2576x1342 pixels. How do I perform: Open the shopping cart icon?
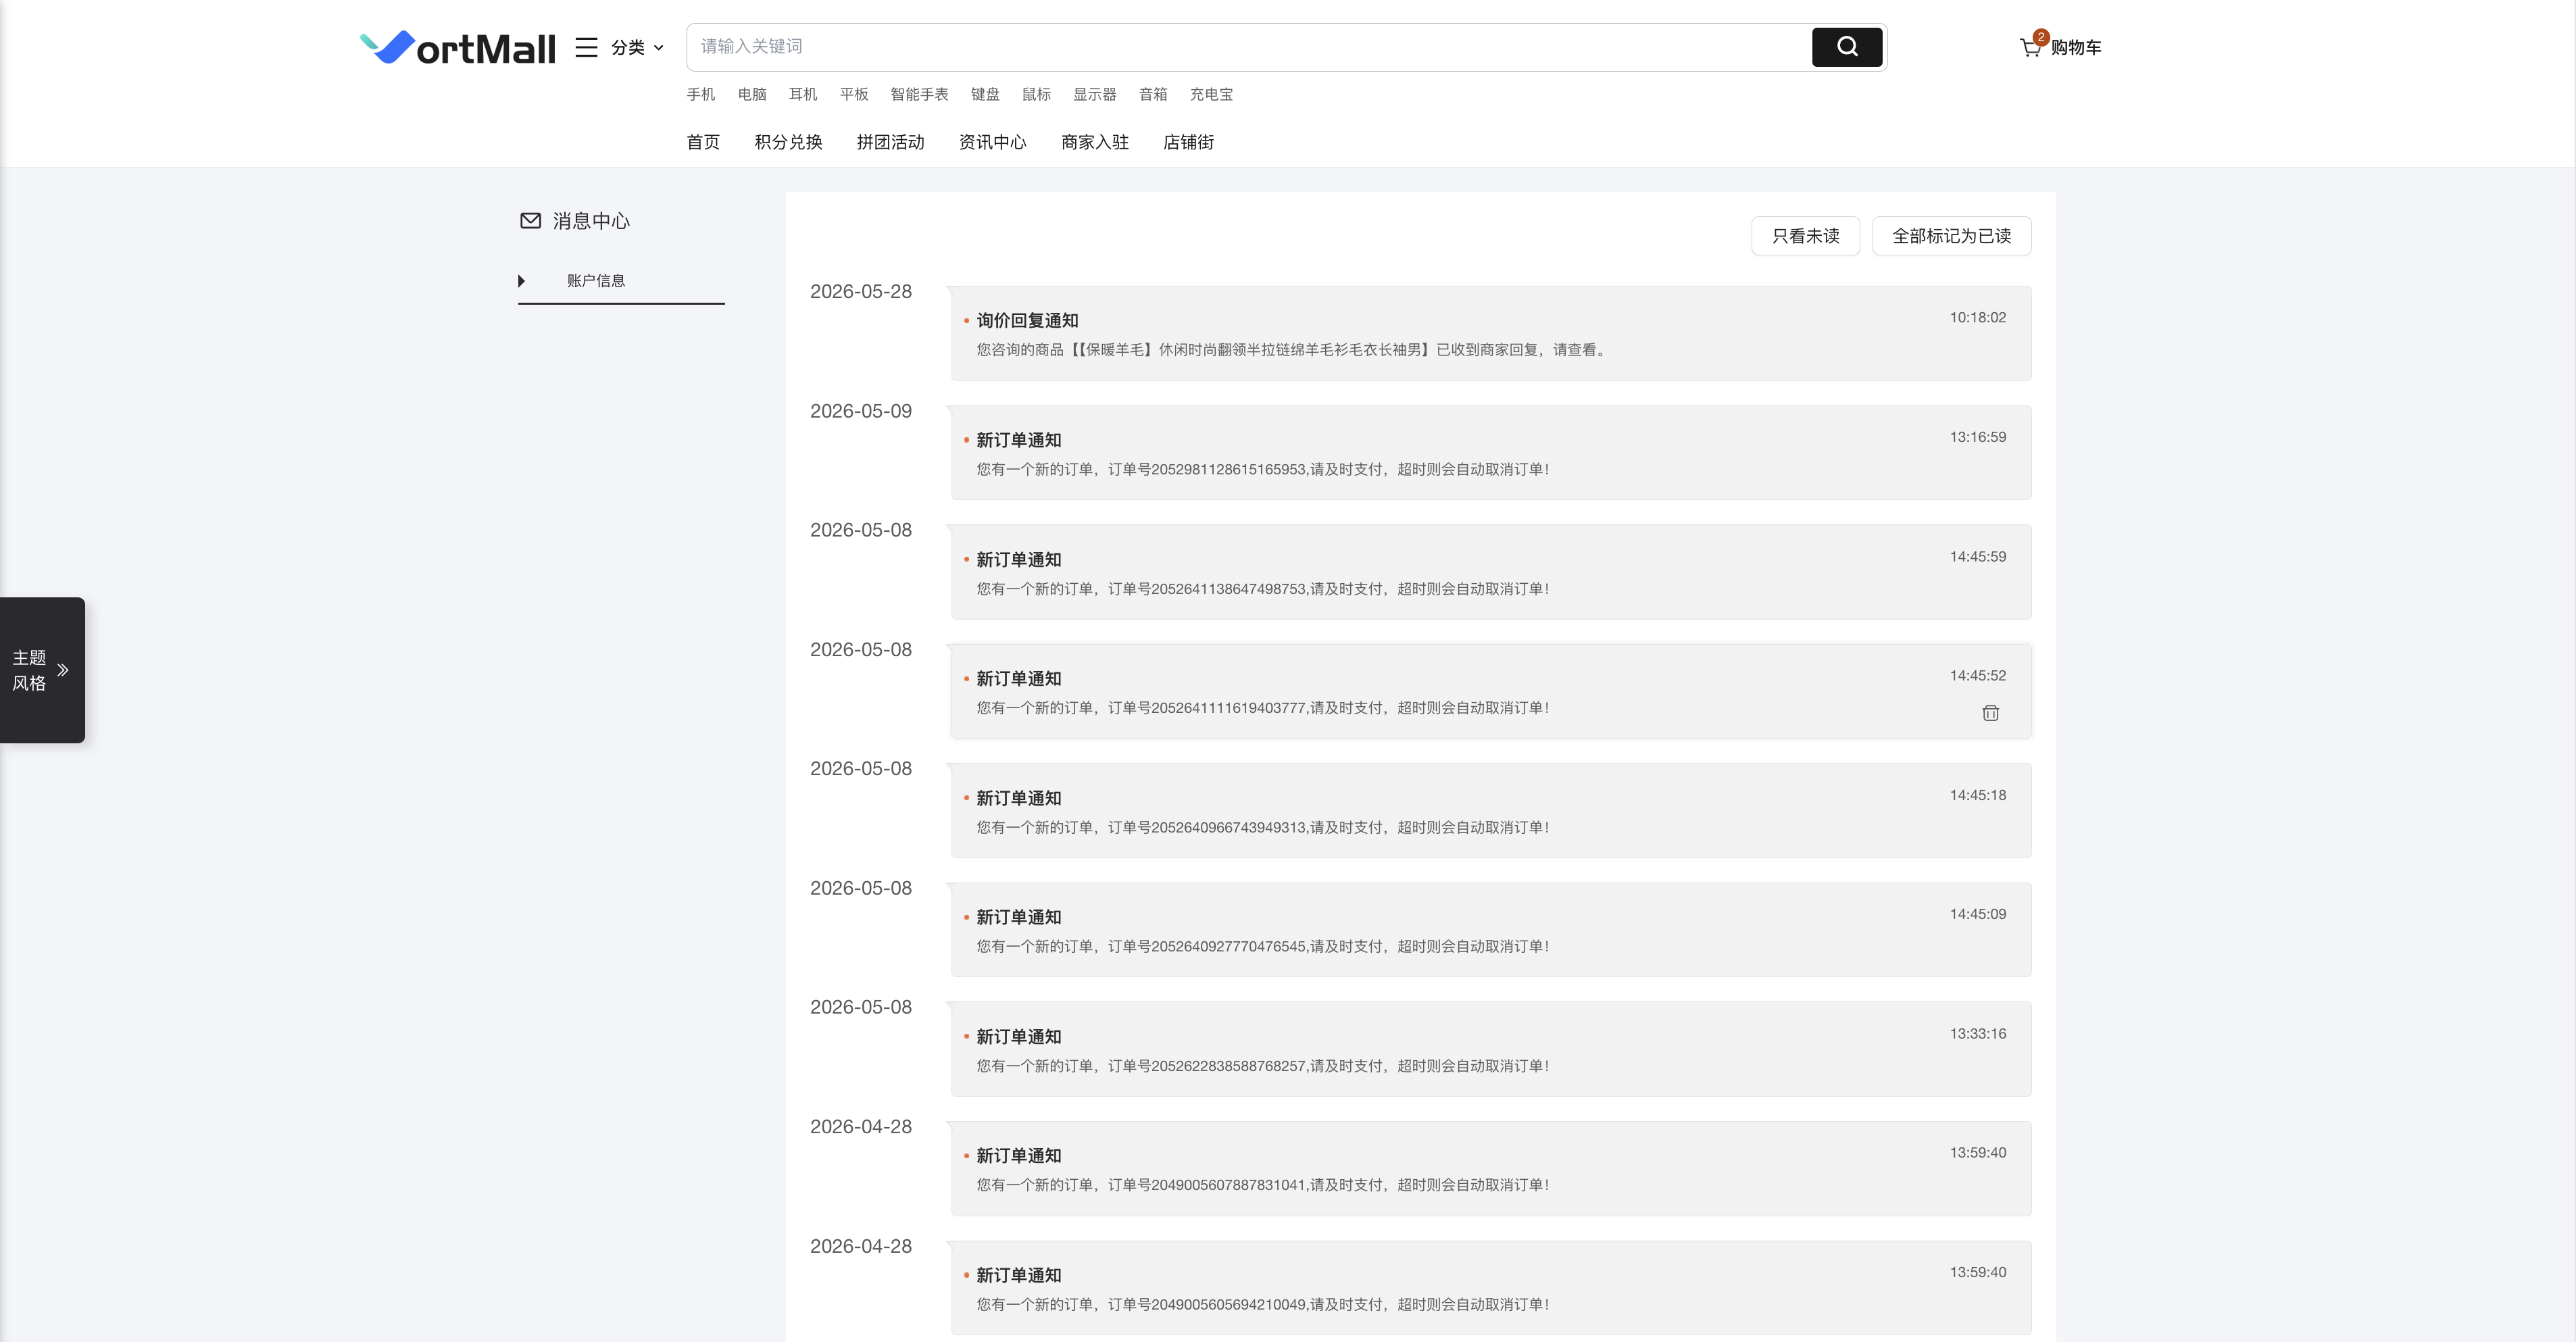pos(2030,48)
